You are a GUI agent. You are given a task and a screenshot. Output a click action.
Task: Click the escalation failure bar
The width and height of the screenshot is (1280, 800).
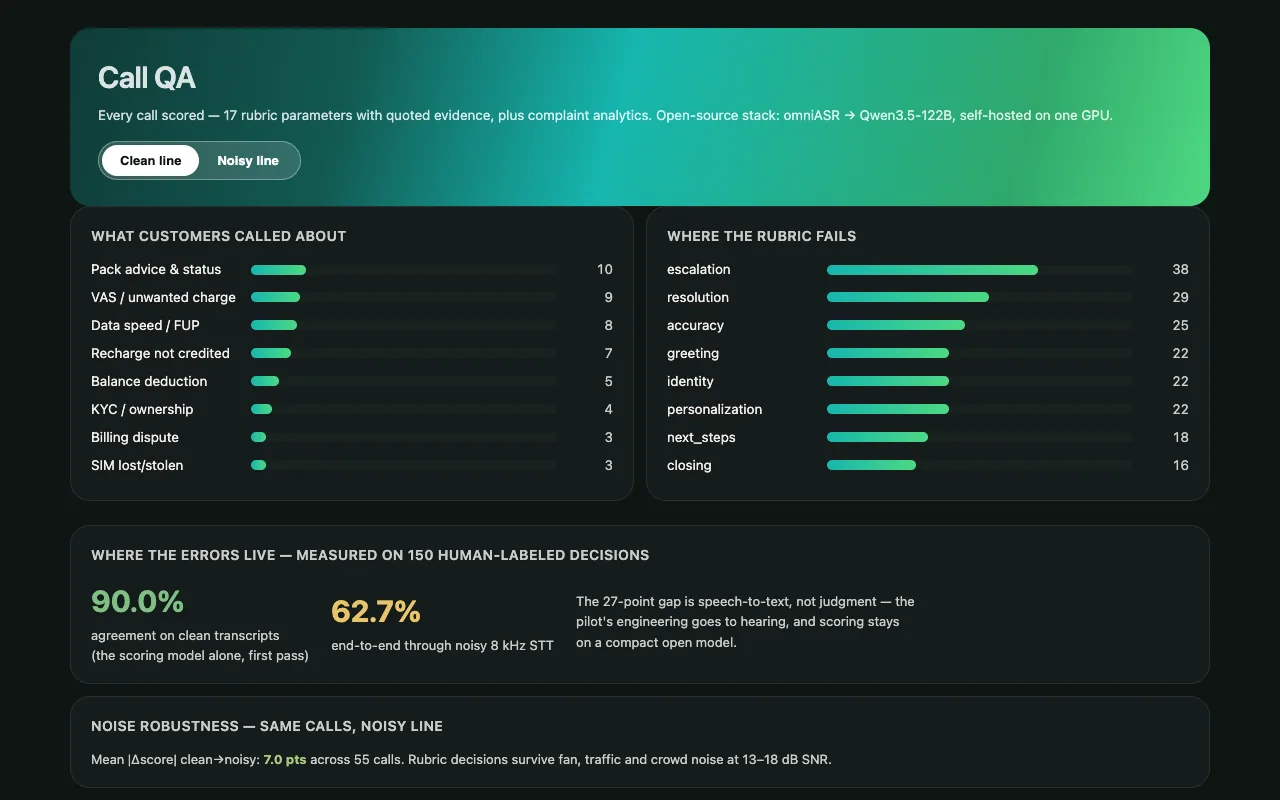click(x=980, y=270)
